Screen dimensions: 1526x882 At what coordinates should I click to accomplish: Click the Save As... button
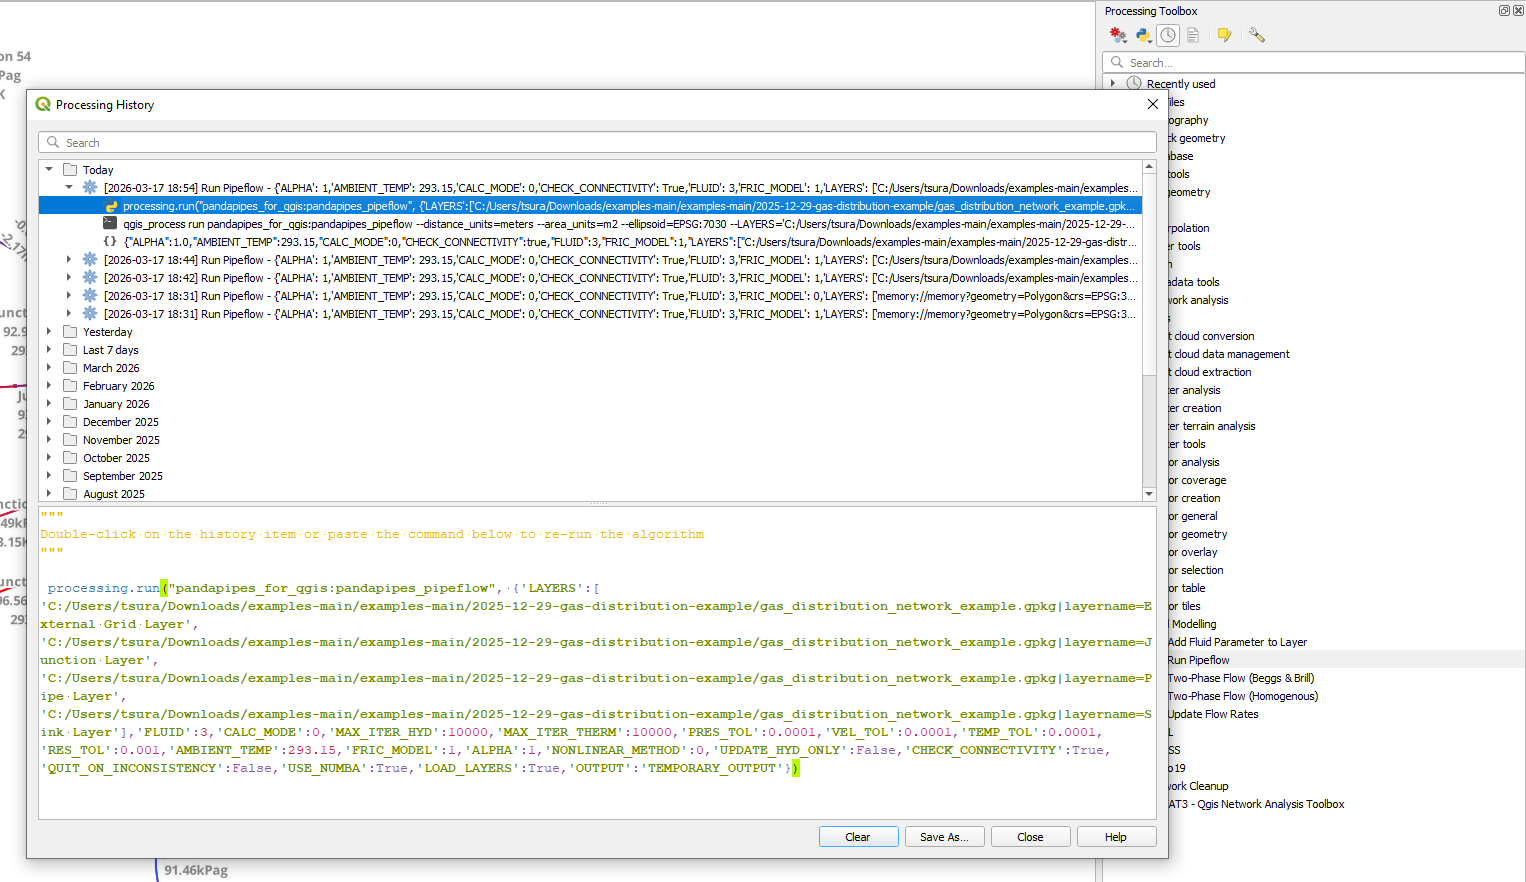(x=944, y=837)
